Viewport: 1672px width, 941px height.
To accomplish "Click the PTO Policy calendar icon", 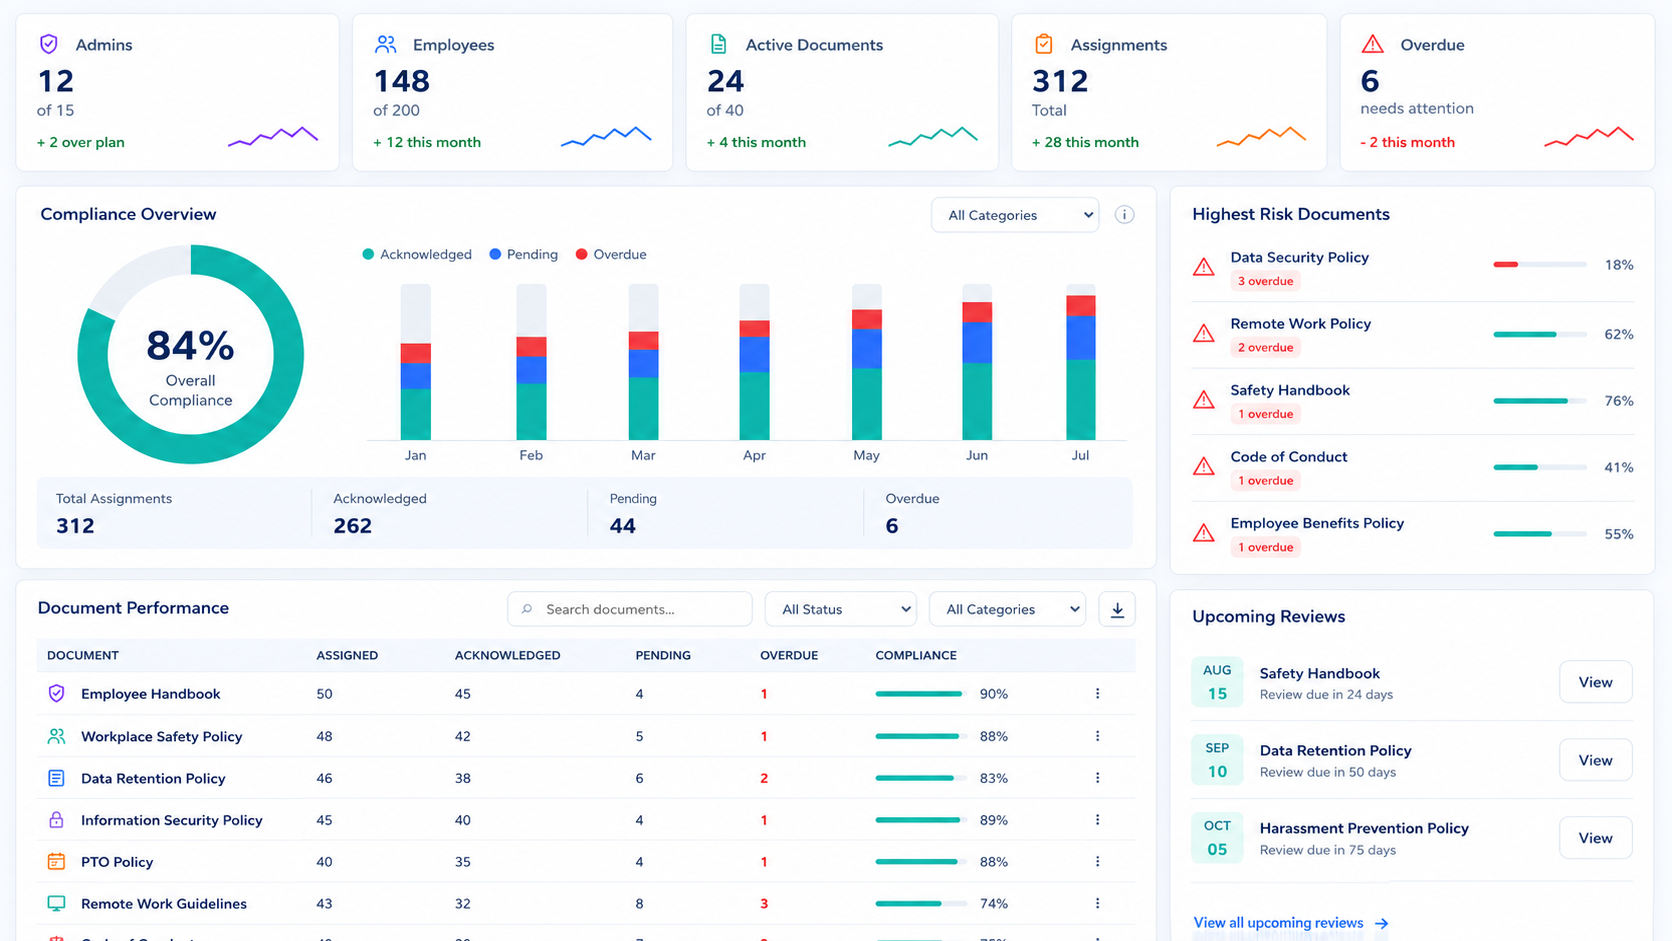I will coord(56,861).
